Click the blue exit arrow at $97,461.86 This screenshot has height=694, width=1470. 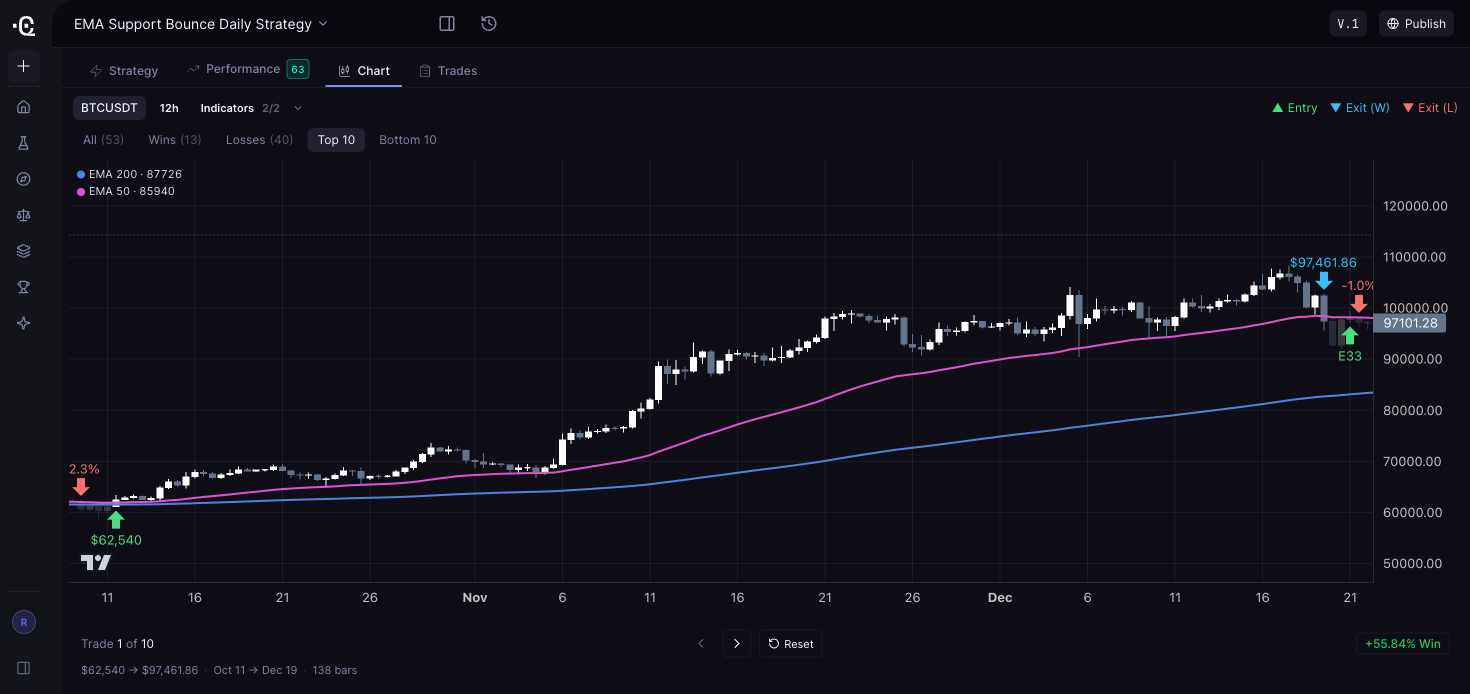(x=1323, y=281)
